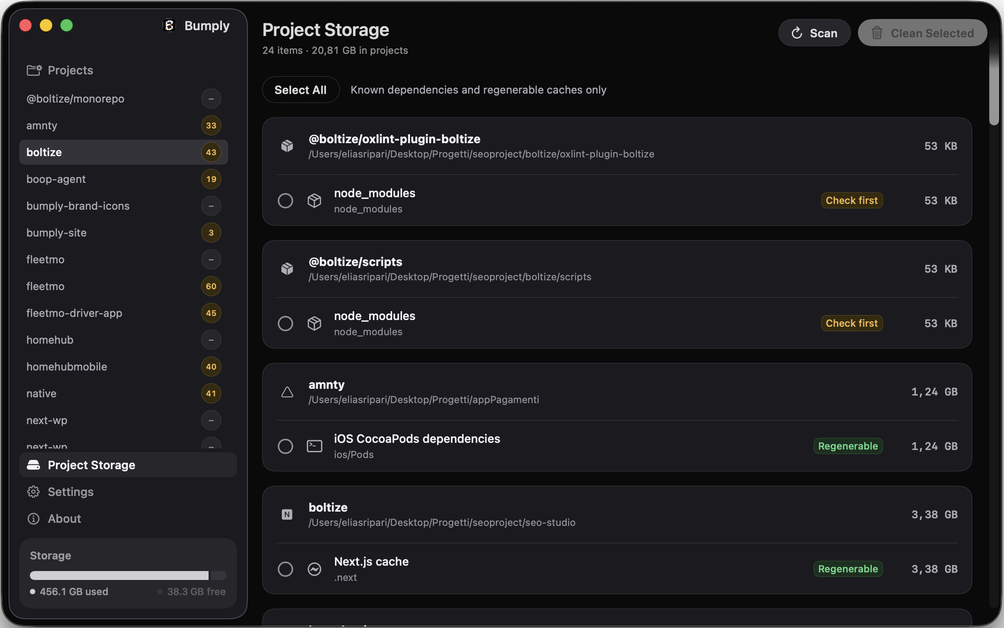
Task: Click the Settings gear icon
Action: tap(33, 492)
